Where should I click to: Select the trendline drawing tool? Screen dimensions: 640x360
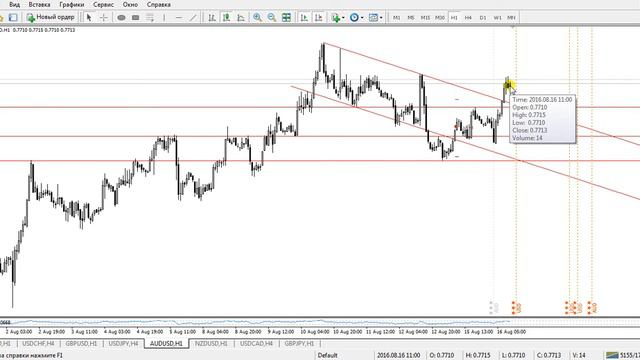193,18
